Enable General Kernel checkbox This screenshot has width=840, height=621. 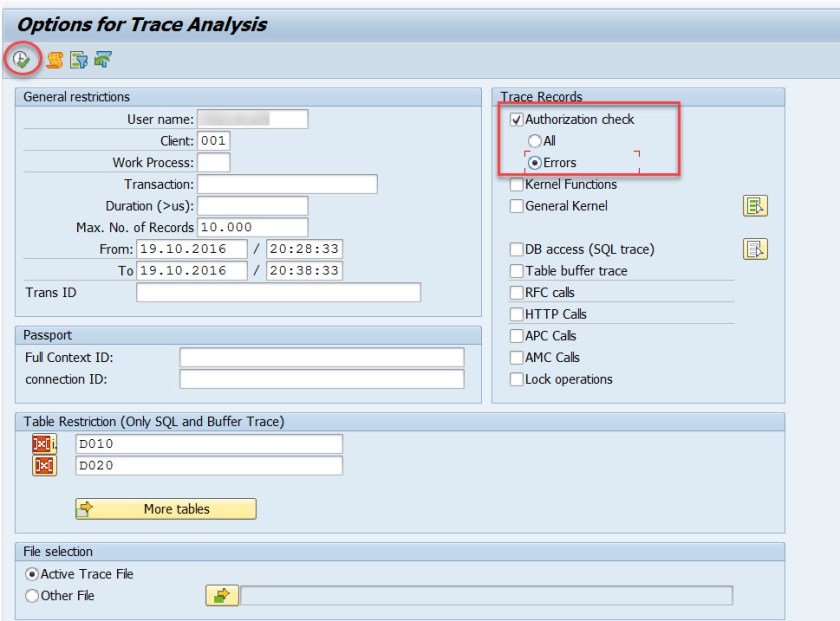click(516, 206)
